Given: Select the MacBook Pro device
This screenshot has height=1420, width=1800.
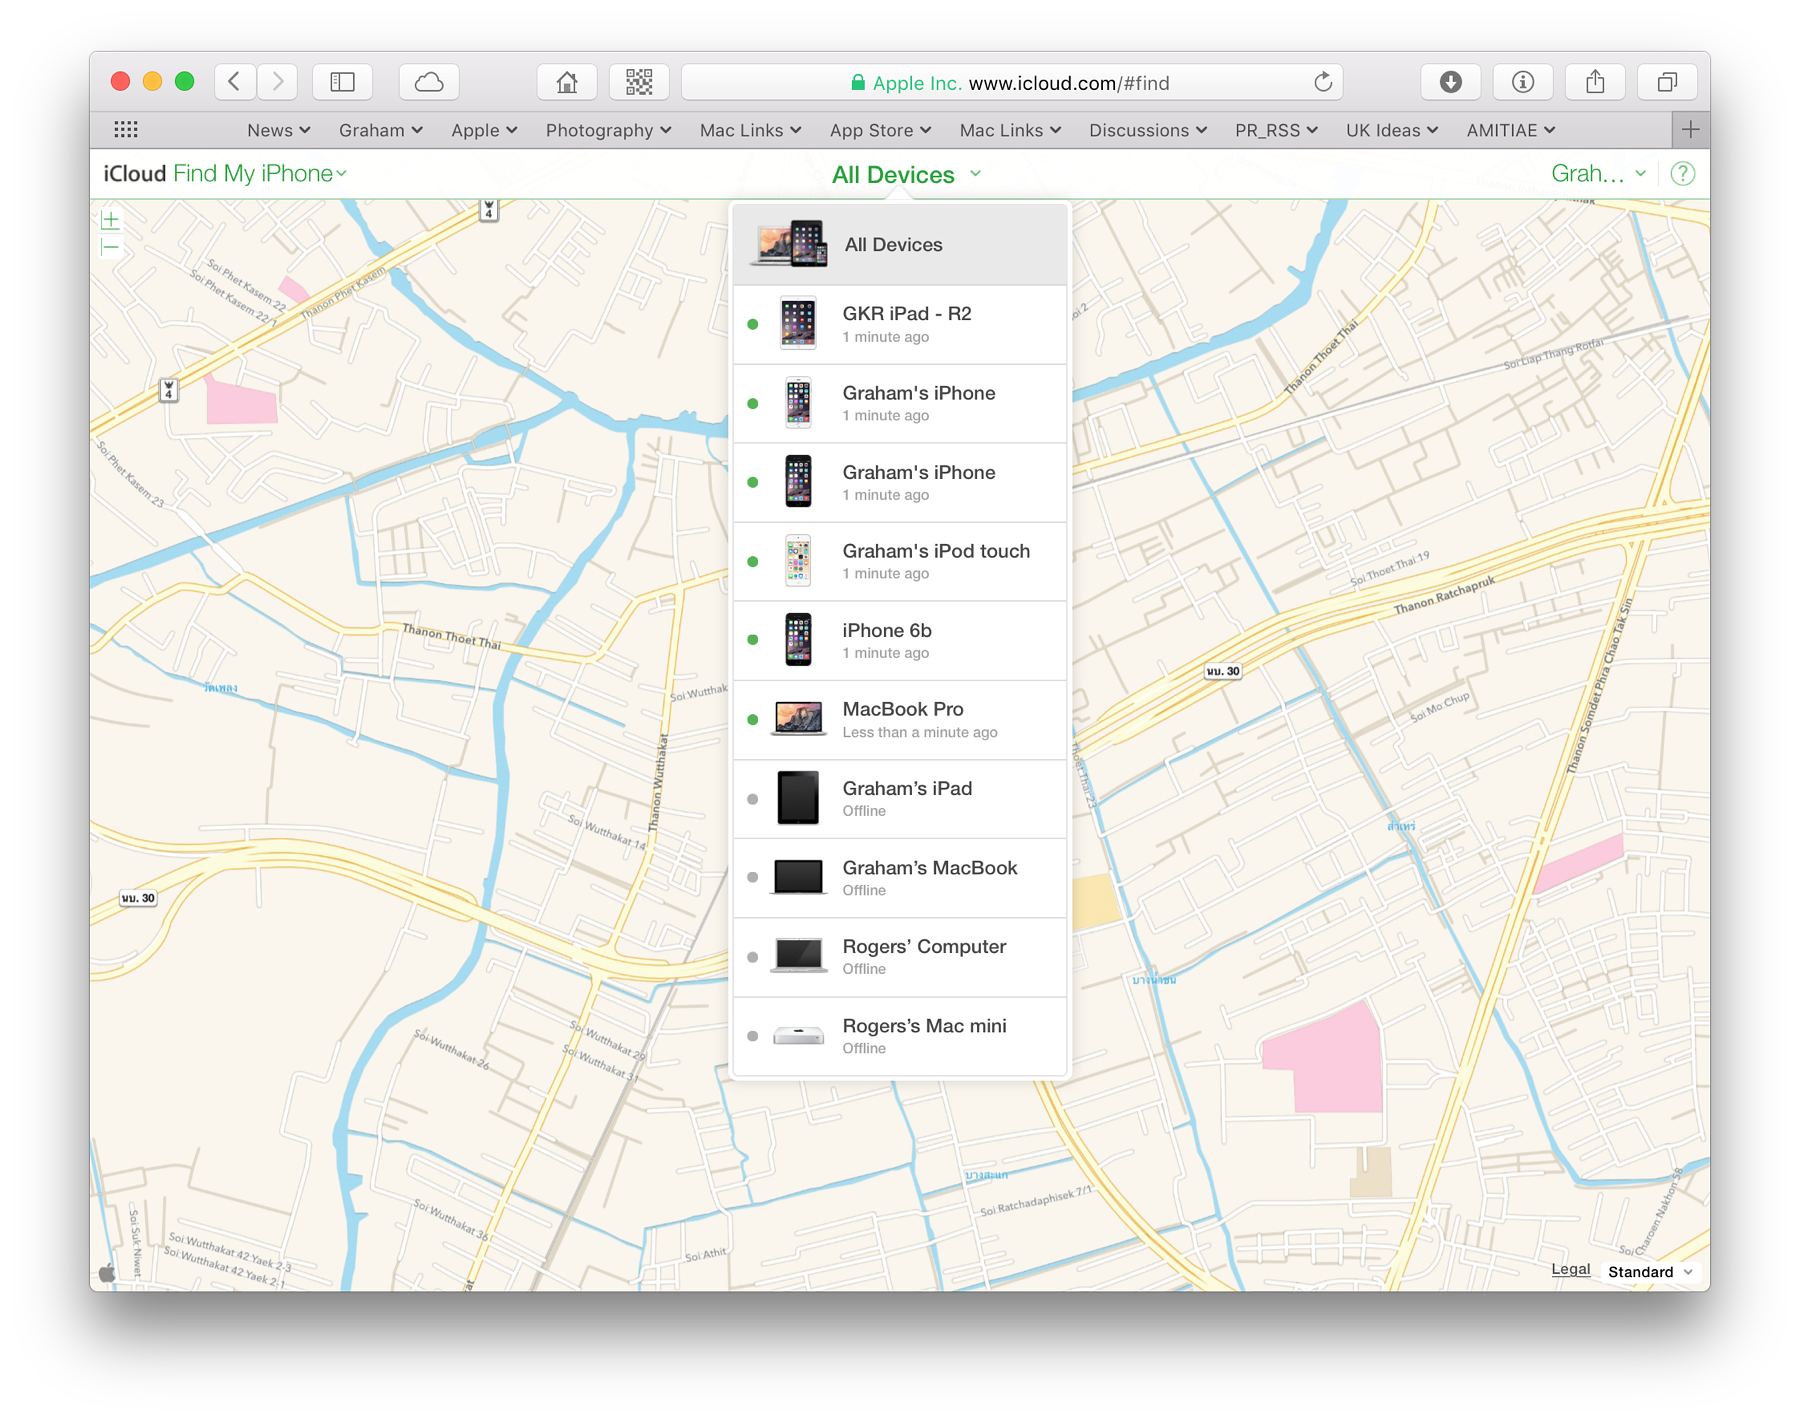Looking at the screenshot, I should [x=900, y=720].
